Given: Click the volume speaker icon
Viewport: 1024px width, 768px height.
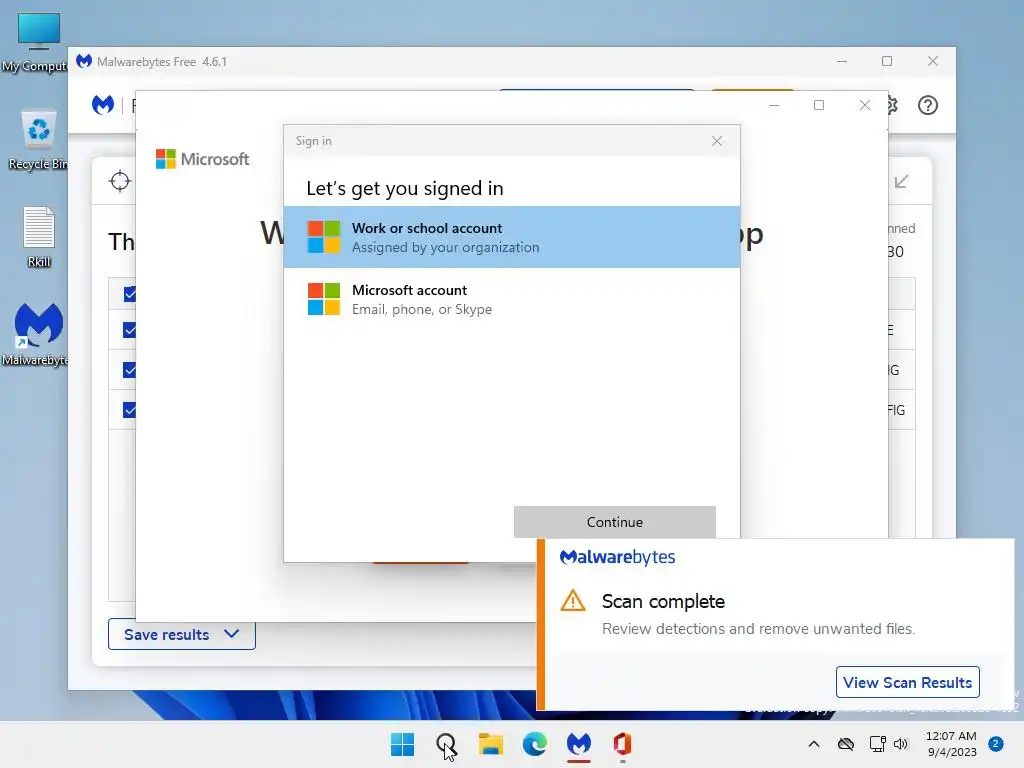Looking at the screenshot, I should click(x=901, y=744).
